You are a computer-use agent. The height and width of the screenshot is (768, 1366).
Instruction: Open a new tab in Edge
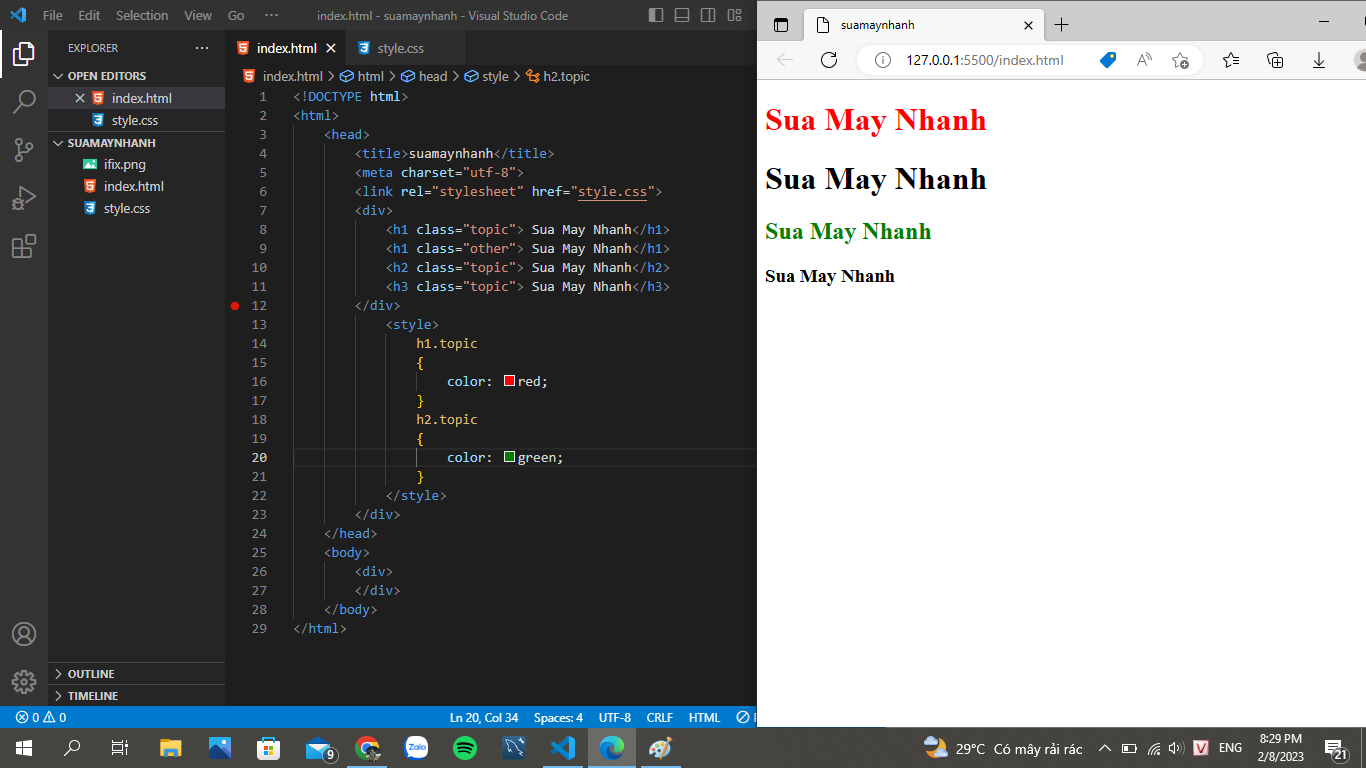(1061, 25)
